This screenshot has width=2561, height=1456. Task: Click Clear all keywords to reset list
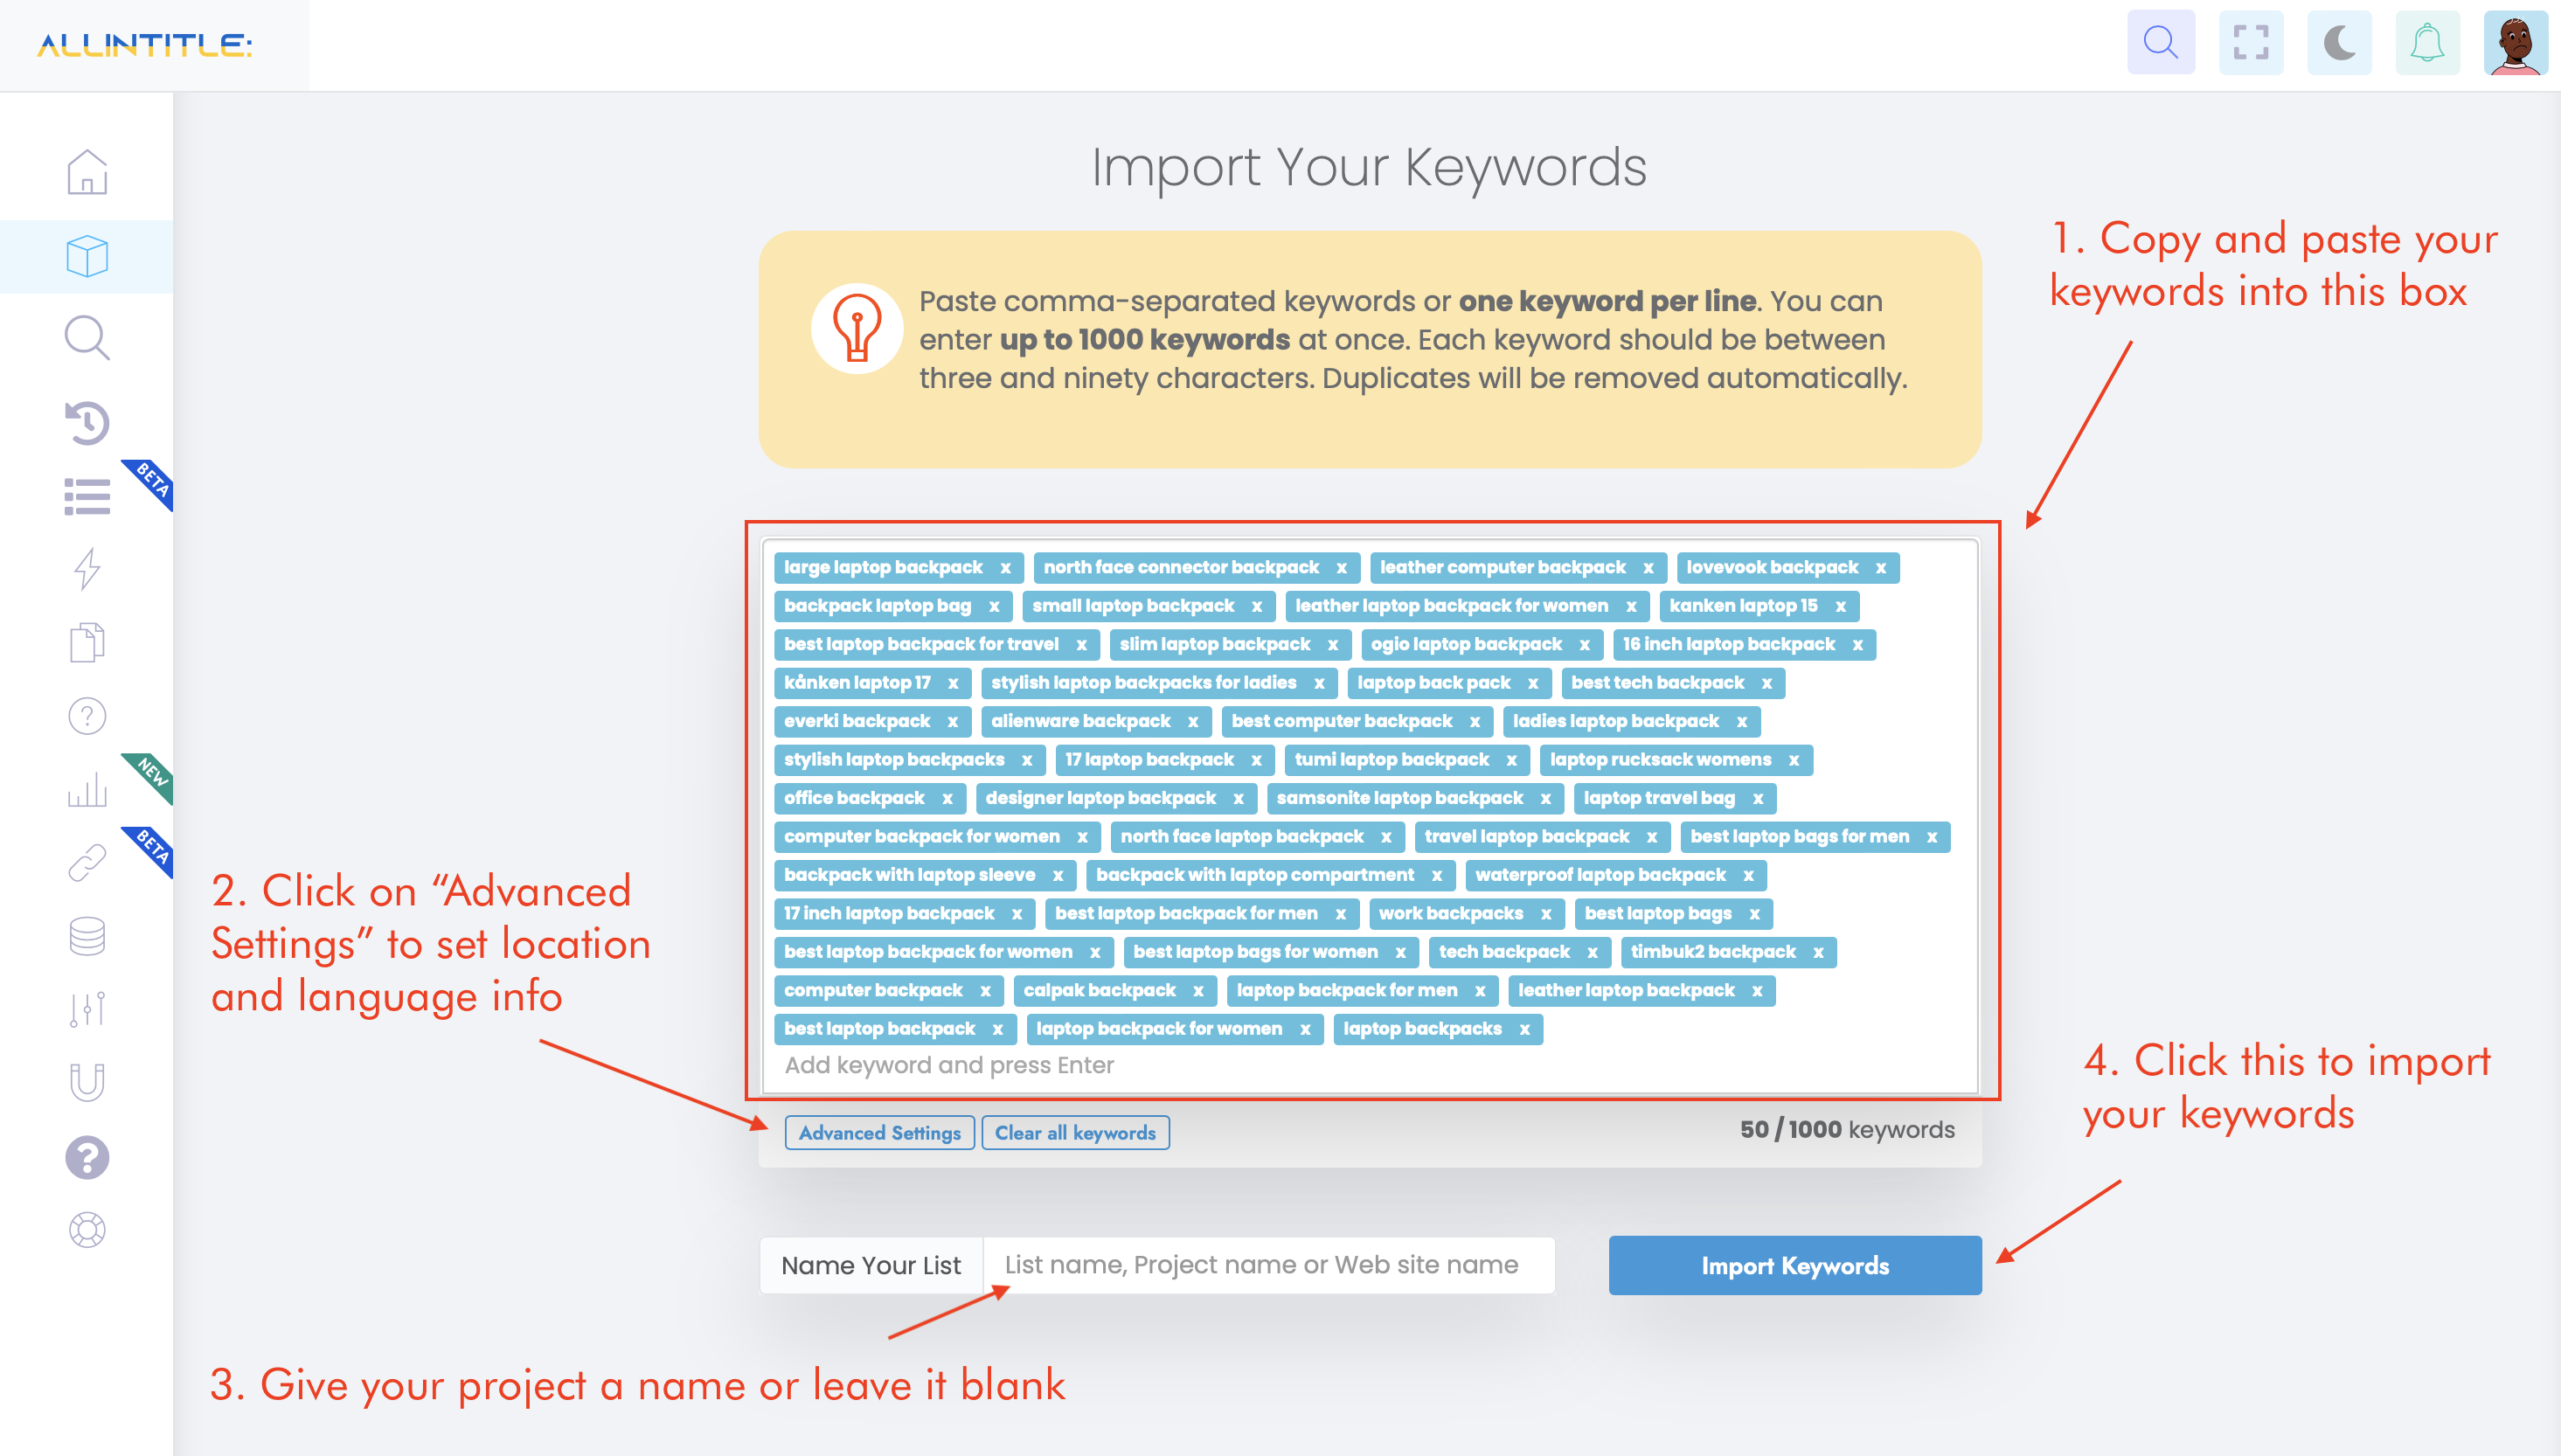coord(1077,1133)
